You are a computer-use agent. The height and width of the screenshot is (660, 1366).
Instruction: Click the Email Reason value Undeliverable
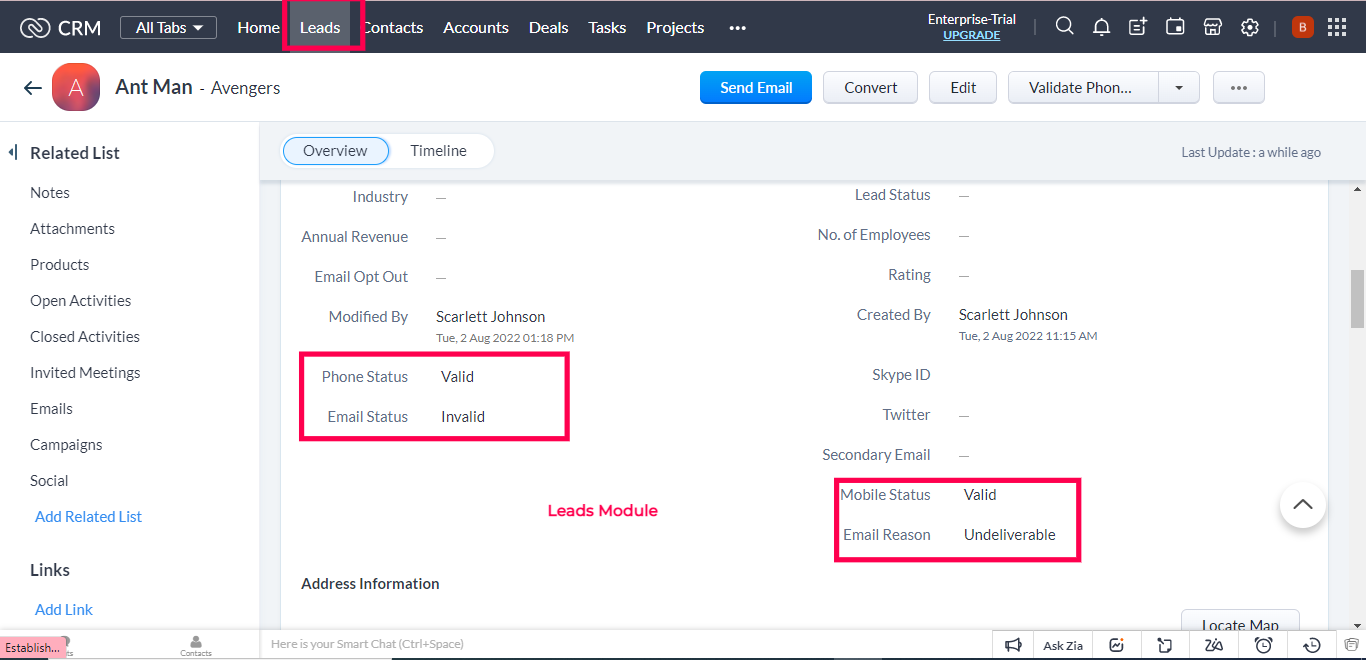[1010, 535]
